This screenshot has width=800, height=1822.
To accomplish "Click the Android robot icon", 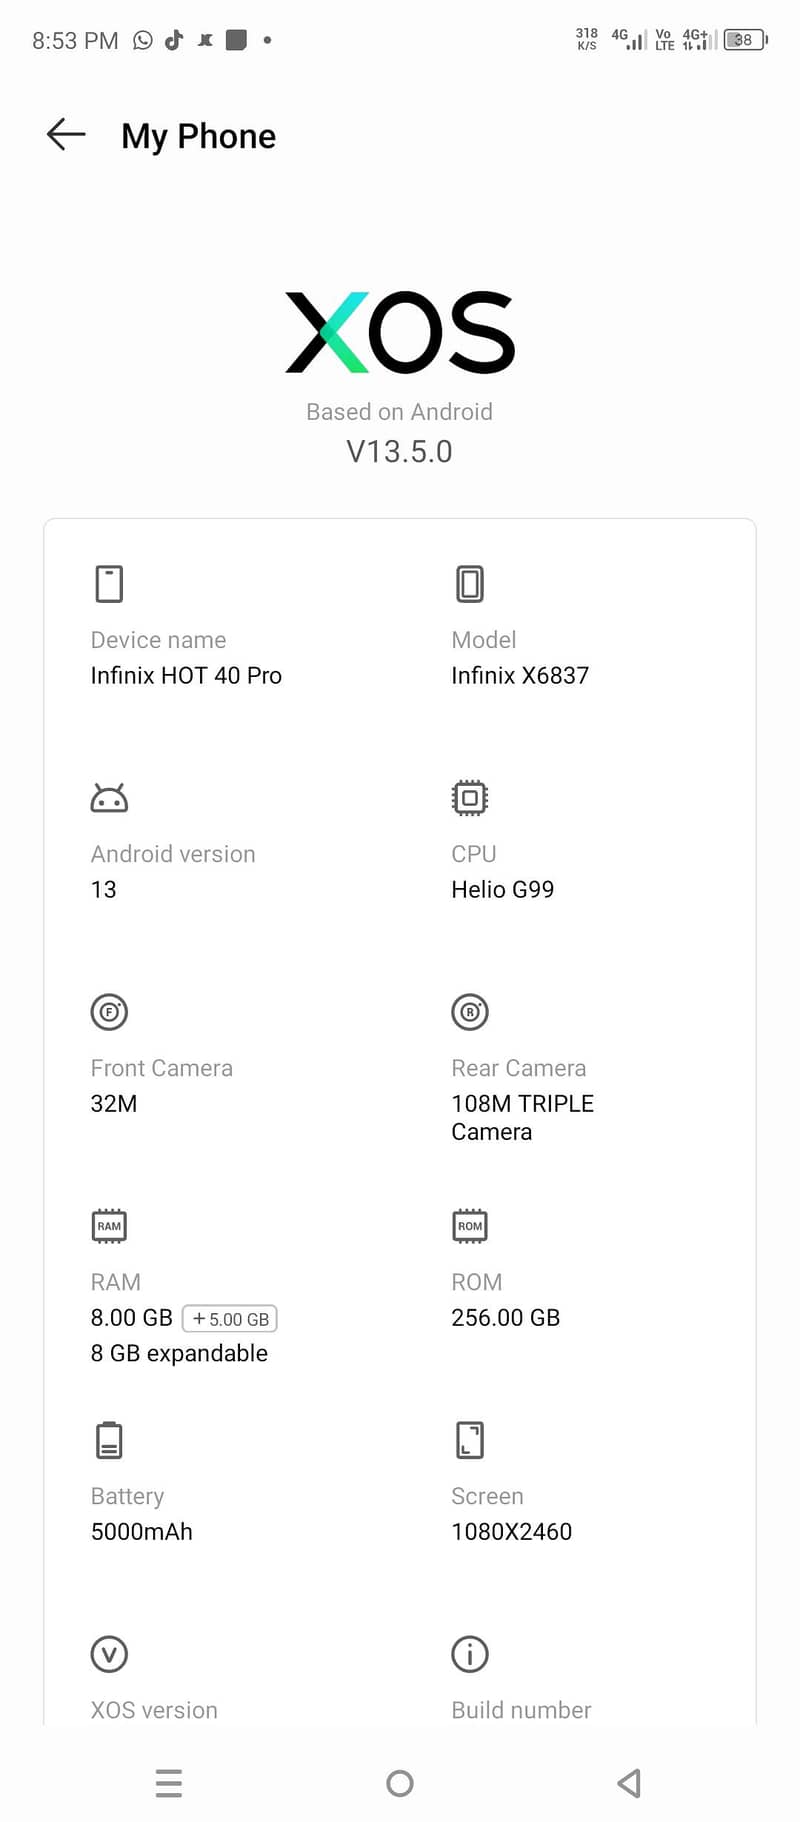I will click(x=109, y=797).
